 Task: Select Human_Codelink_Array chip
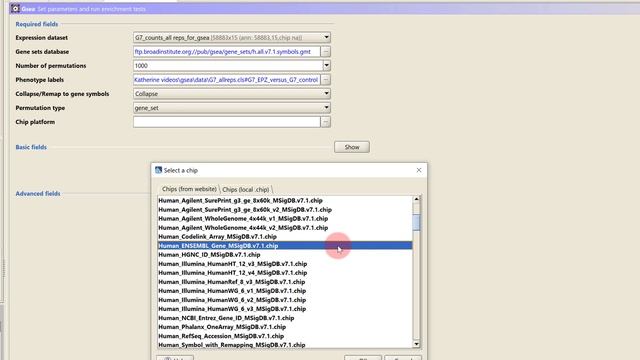coord(285,236)
